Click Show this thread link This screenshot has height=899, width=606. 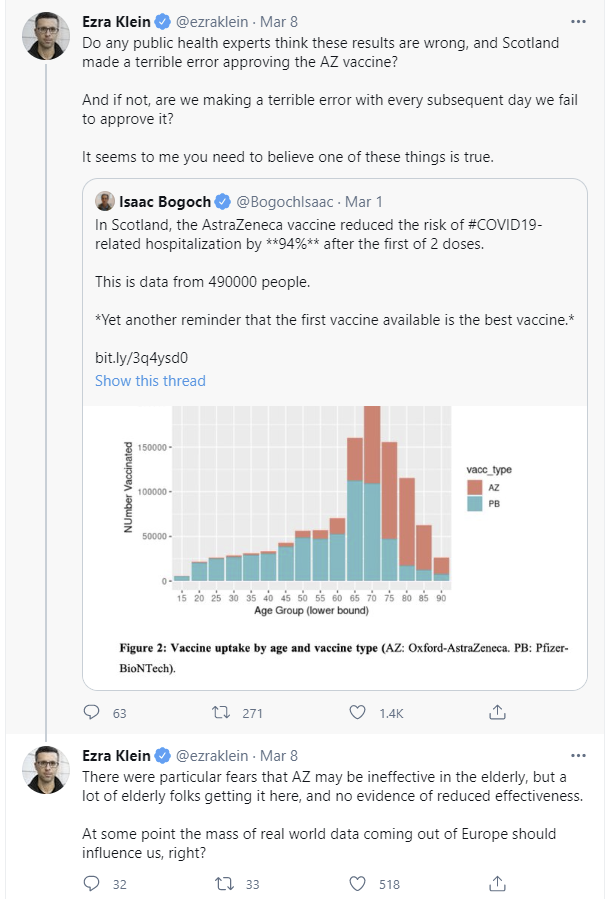click(150, 381)
